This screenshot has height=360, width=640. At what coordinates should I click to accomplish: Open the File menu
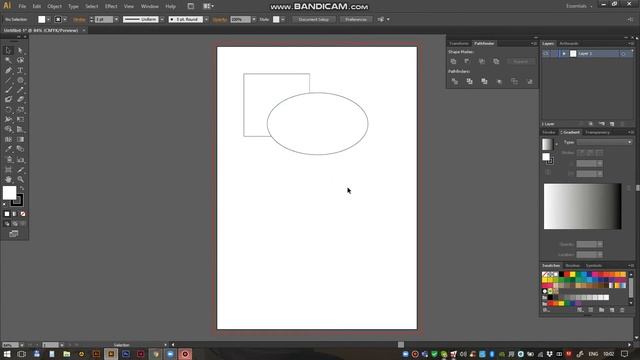[x=22, y=6]
